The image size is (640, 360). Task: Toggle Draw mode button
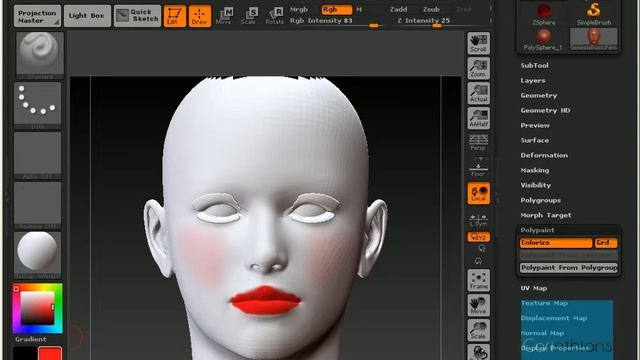[200, 16]
